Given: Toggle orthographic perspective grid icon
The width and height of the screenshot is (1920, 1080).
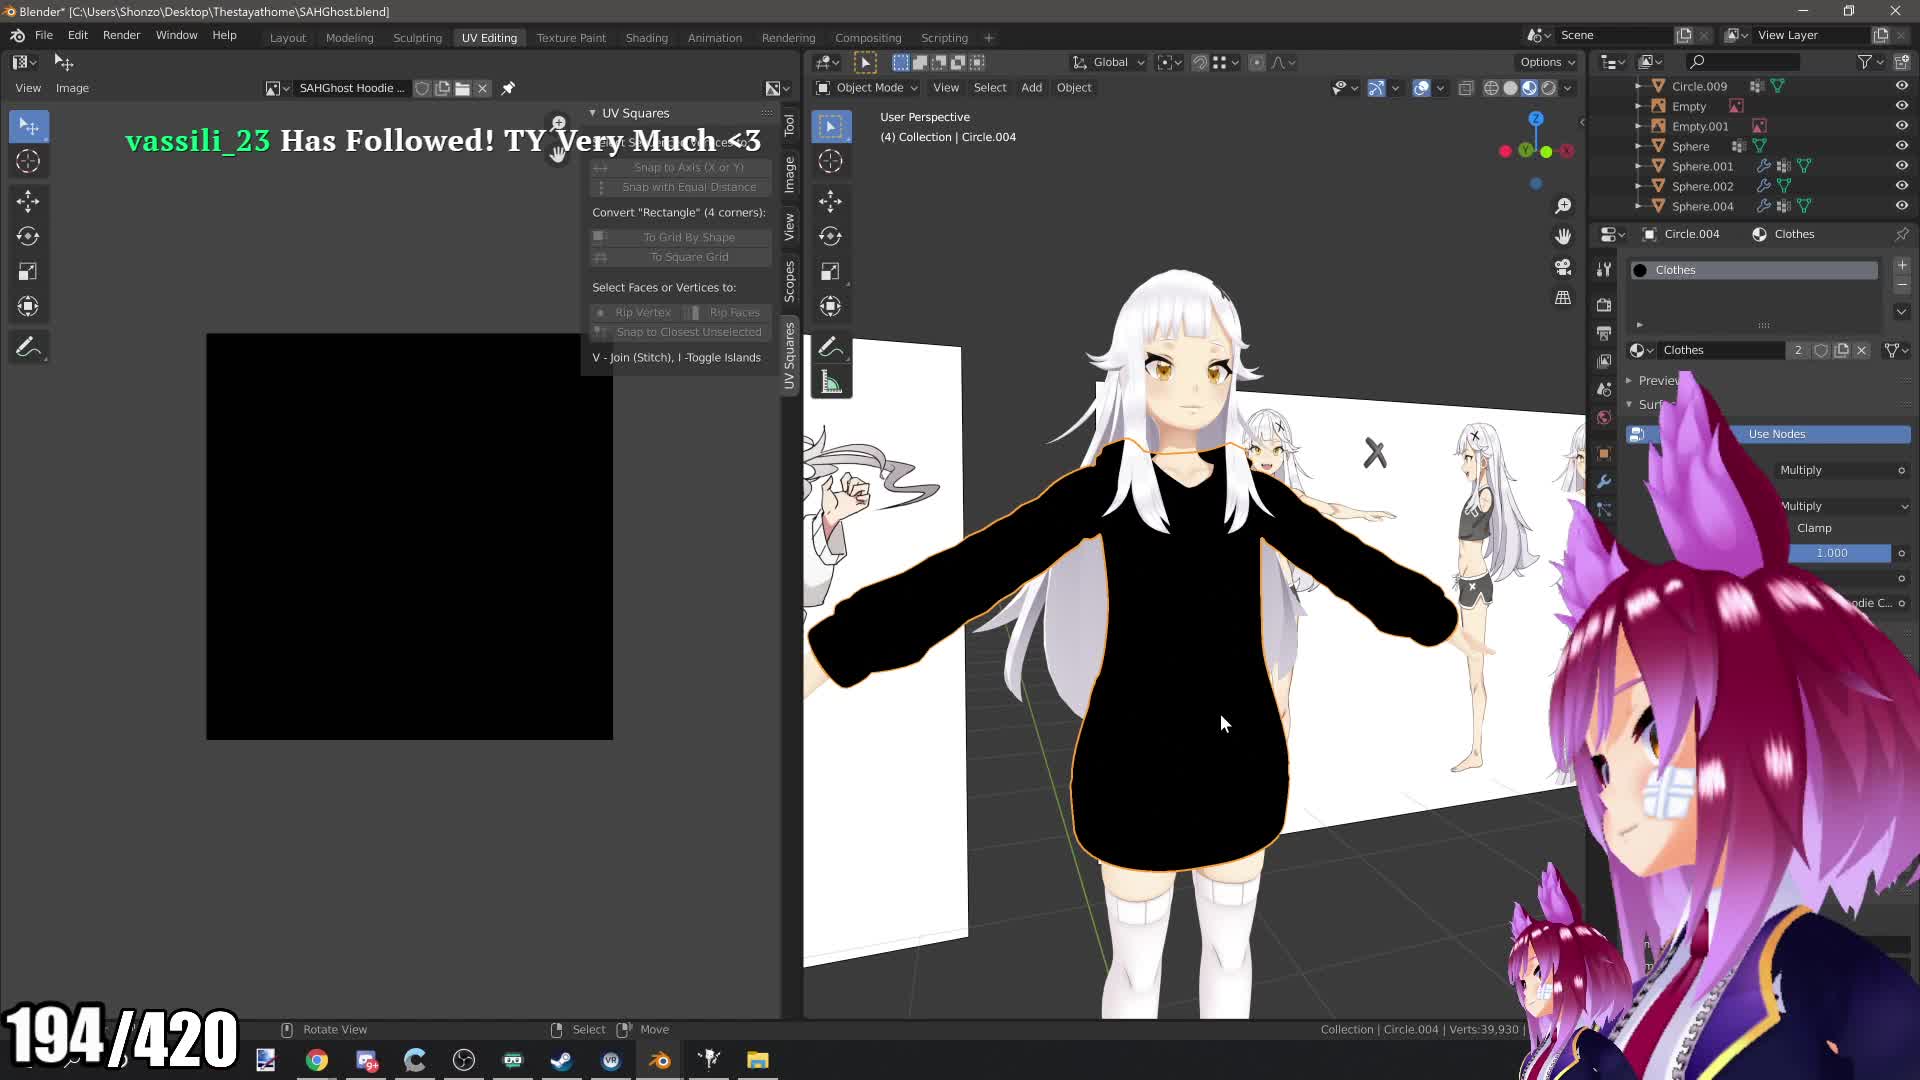Looking at the screenshot, I should (x=1563, y=298).
